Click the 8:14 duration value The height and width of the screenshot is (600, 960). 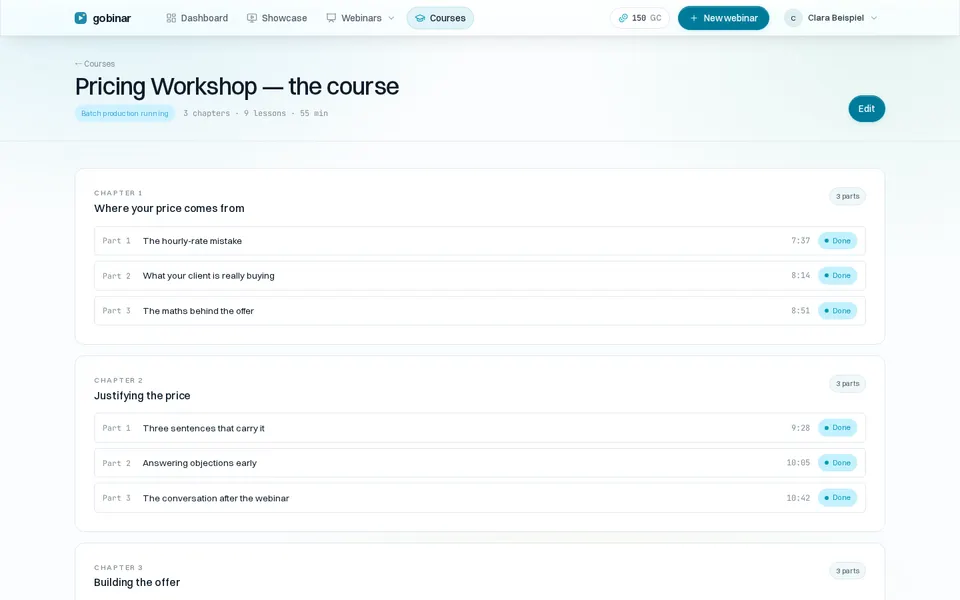click(x=800, y=276)
